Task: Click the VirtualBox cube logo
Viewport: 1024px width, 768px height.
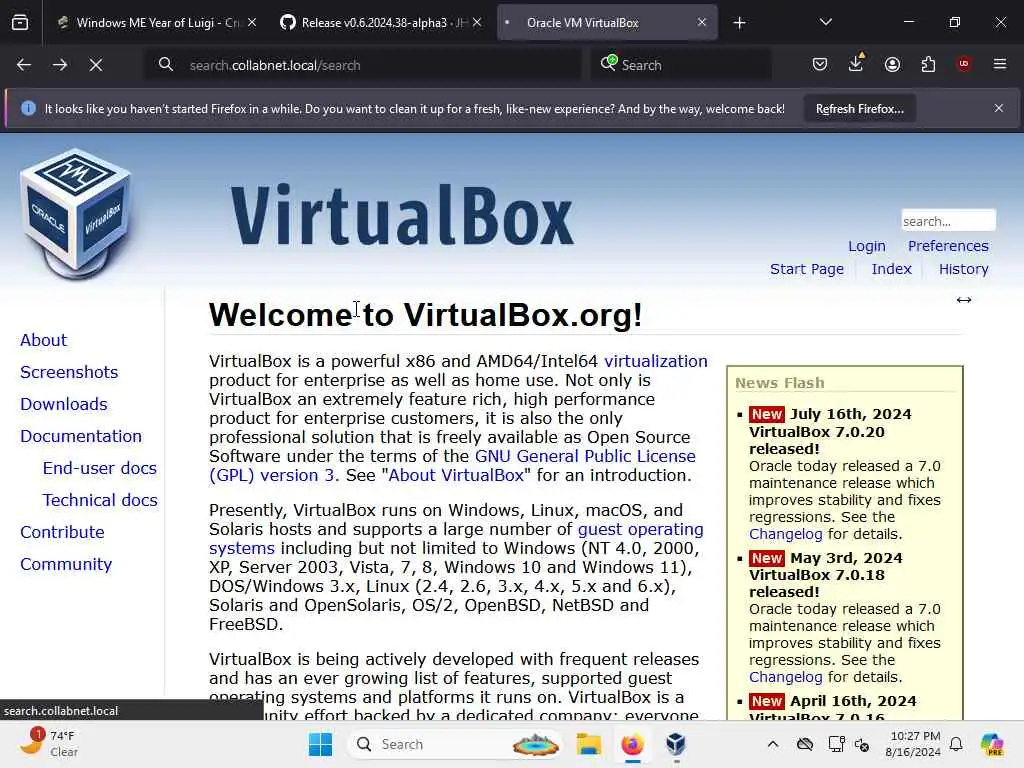Action: click(x=76, y=214)
